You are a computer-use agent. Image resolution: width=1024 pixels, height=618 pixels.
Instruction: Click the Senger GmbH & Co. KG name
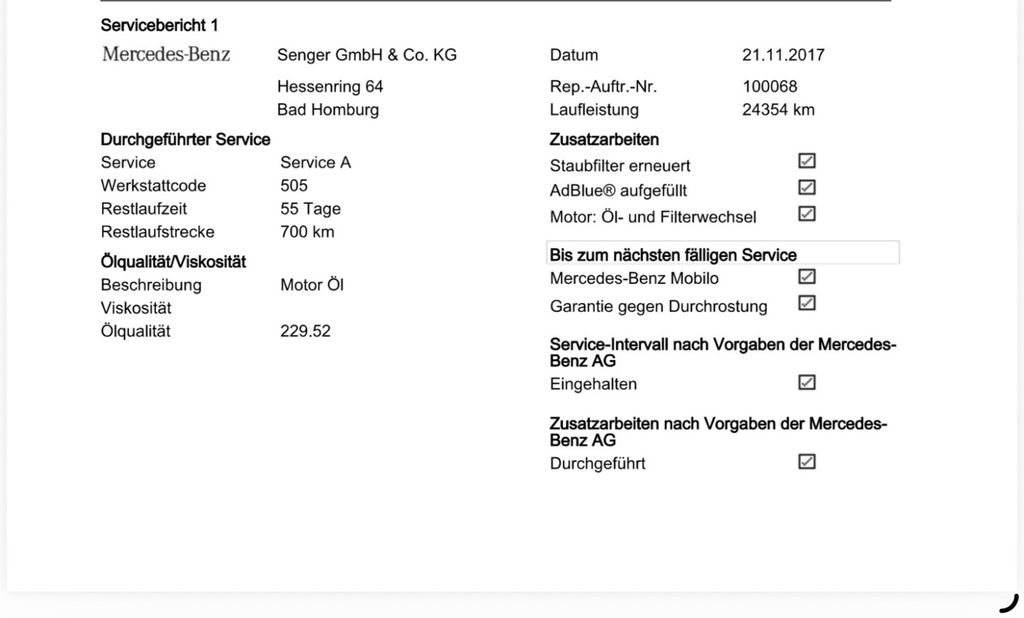367,55
